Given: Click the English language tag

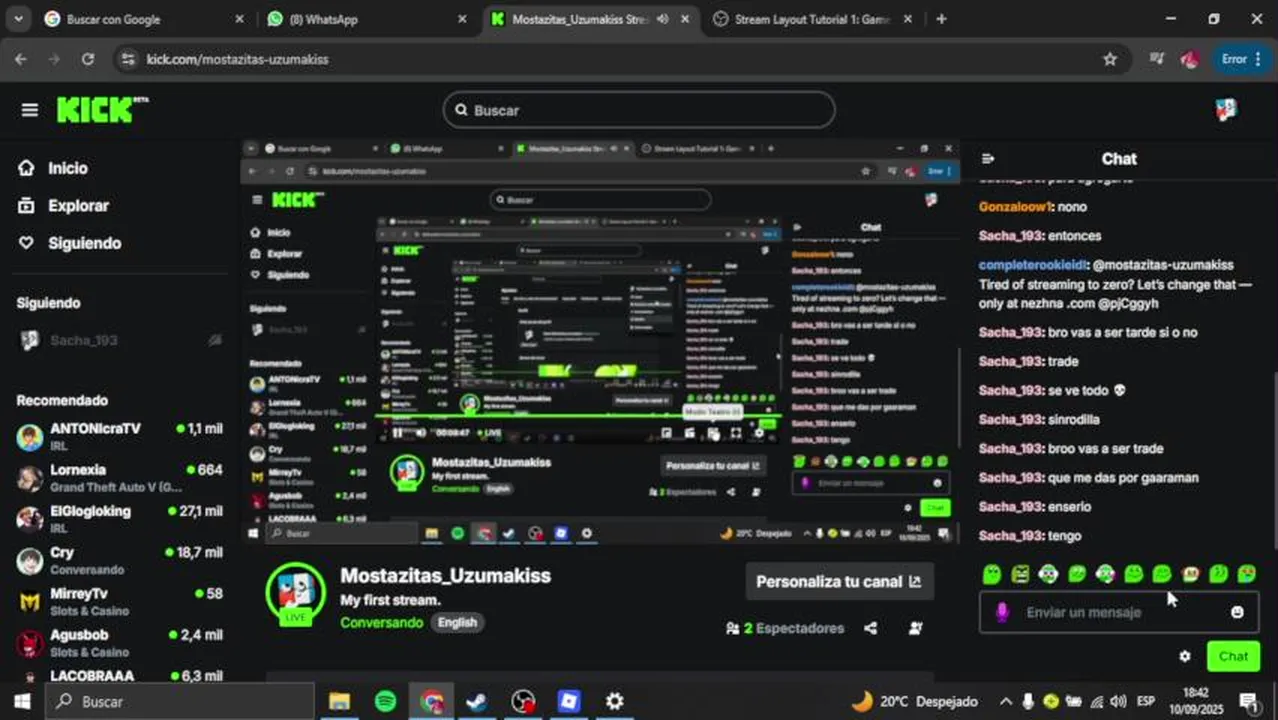Looking at the screenshot, I should 457,622.
